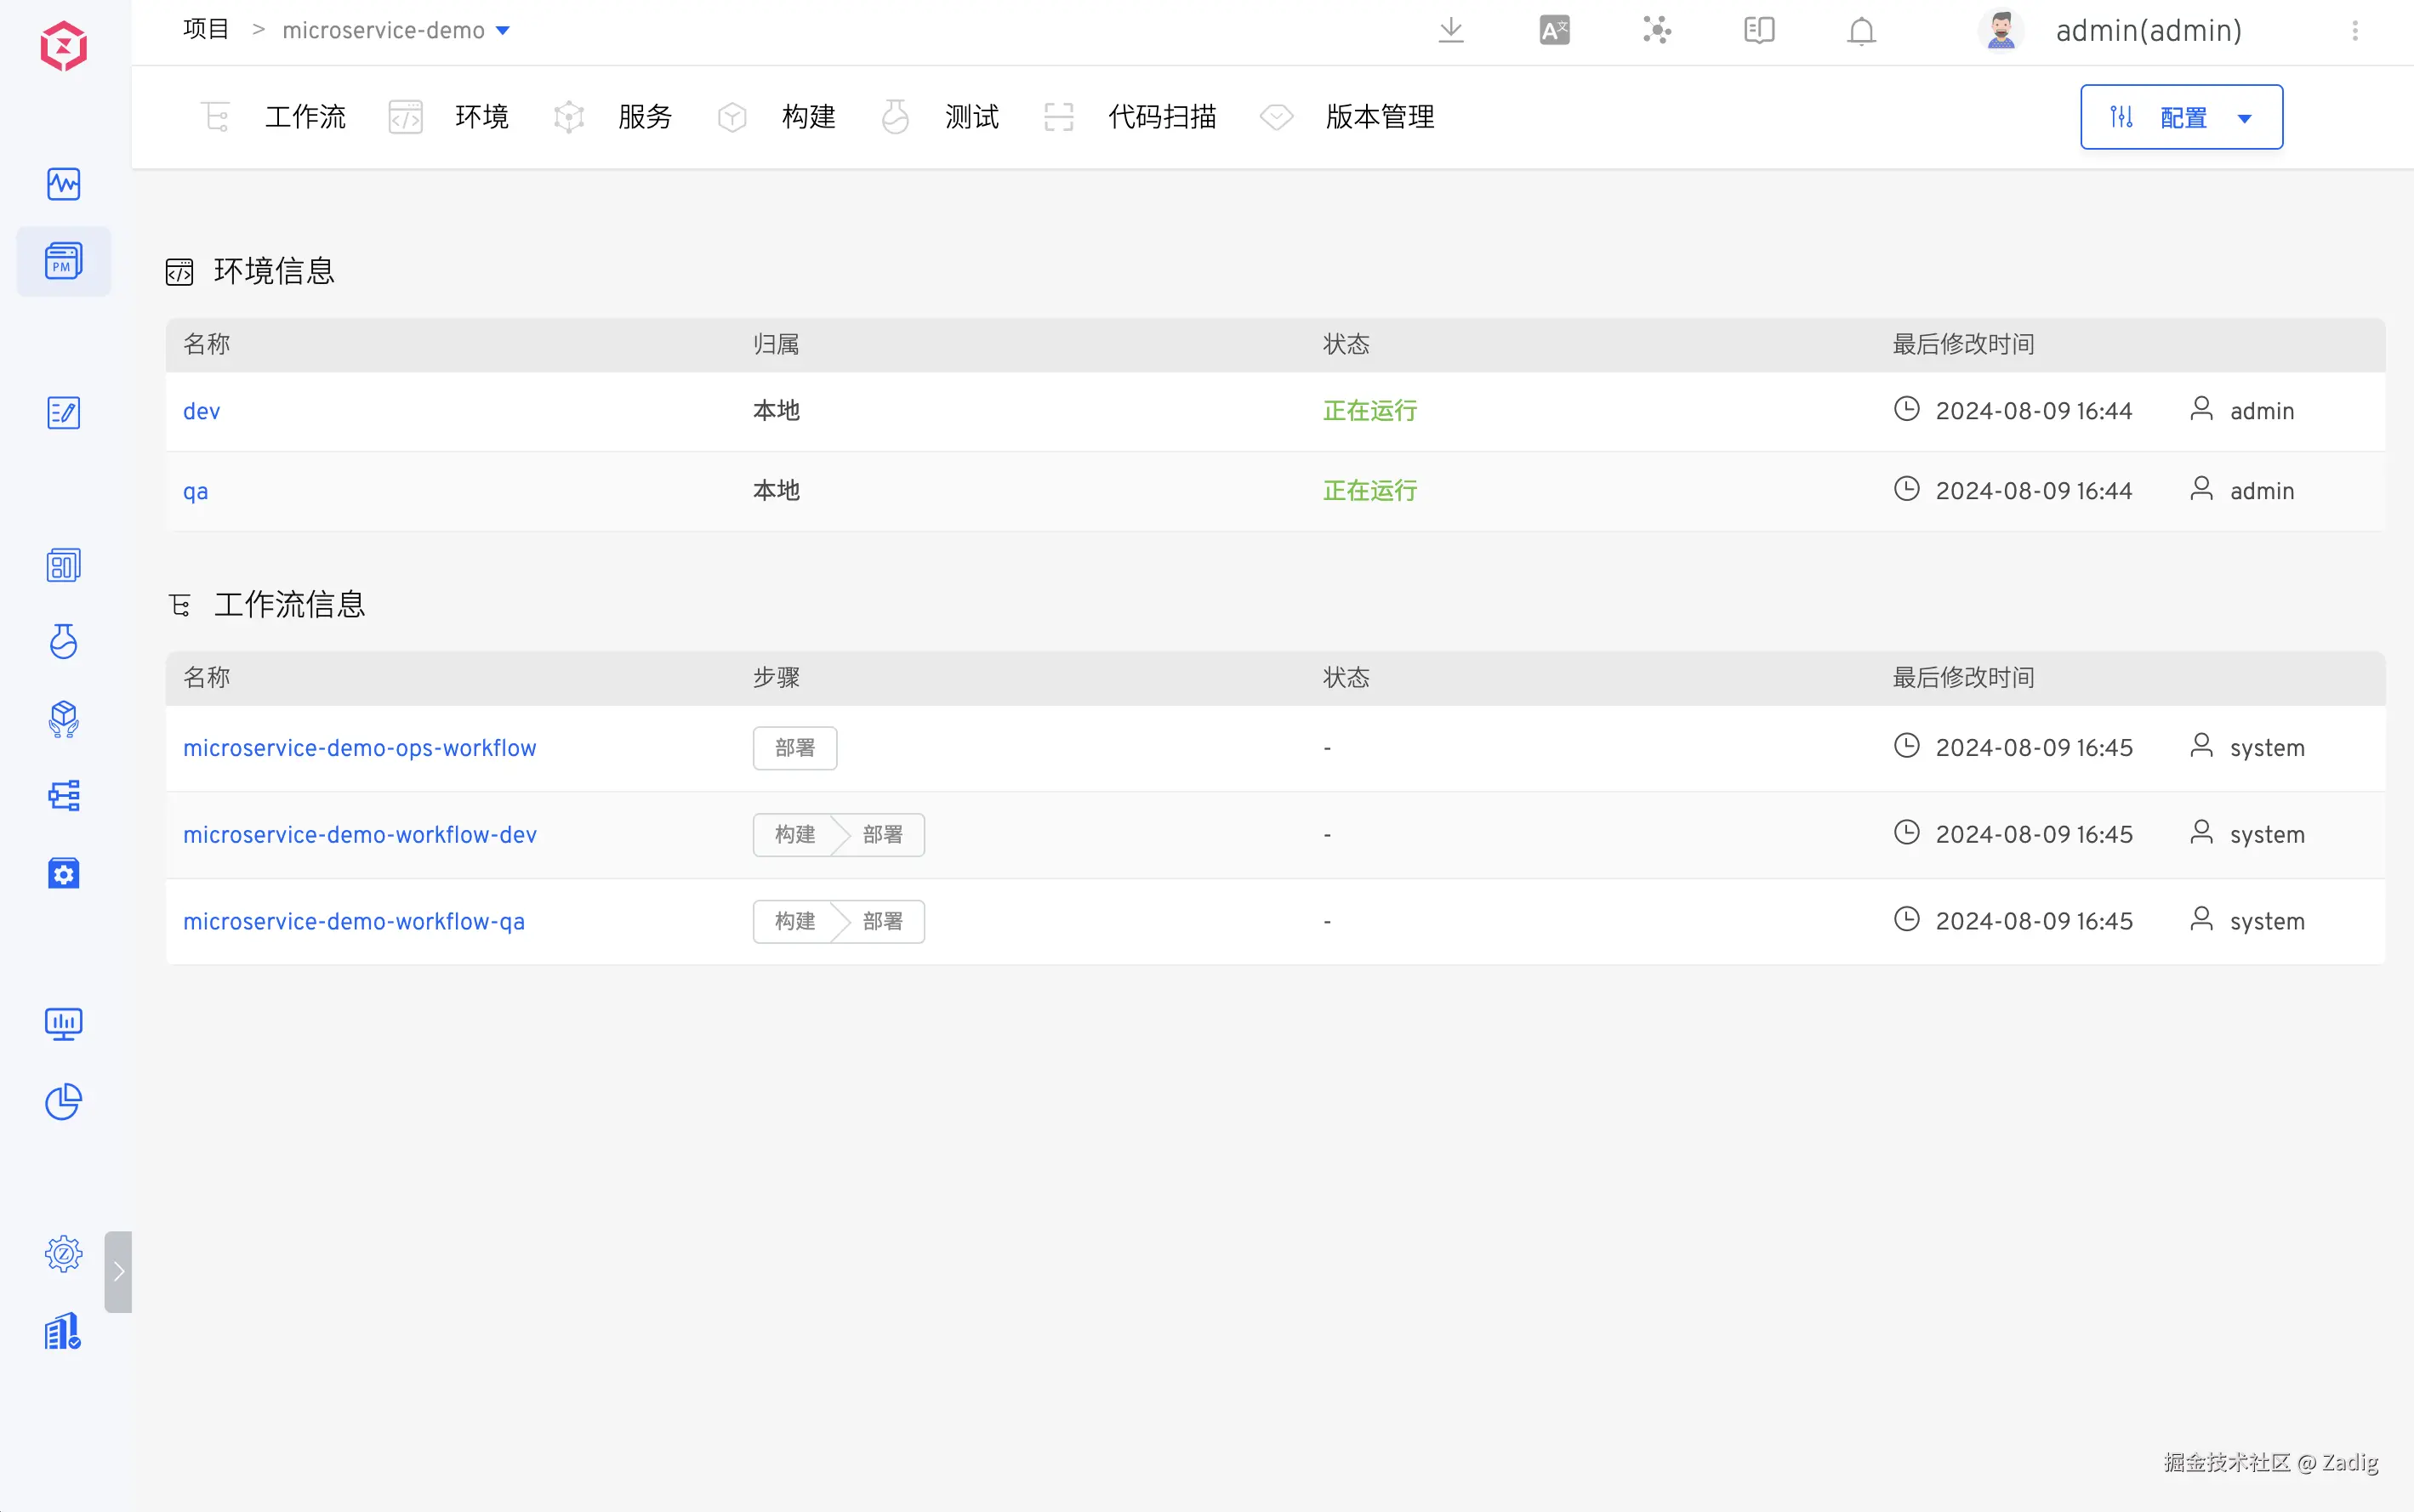Open microservice-demo-workflow-qa link
The image size is (2414, 1512).
click(353, 921)
